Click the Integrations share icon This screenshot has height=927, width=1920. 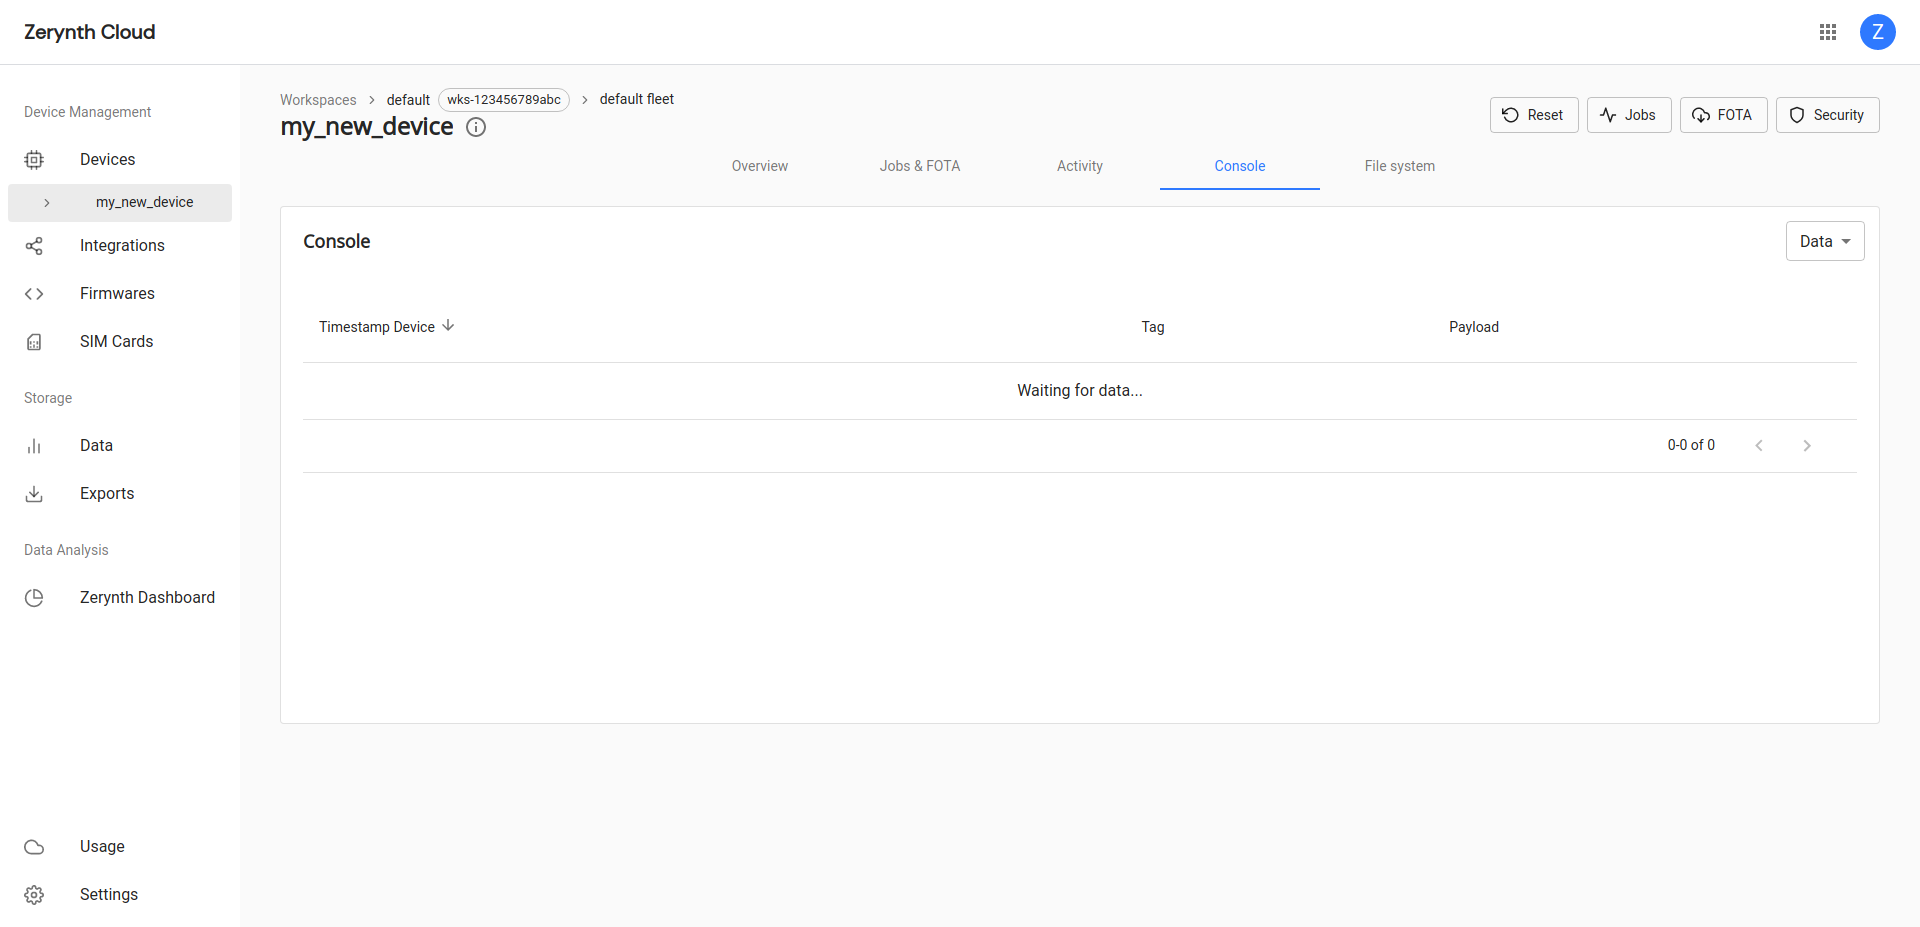tap(34, 246)
